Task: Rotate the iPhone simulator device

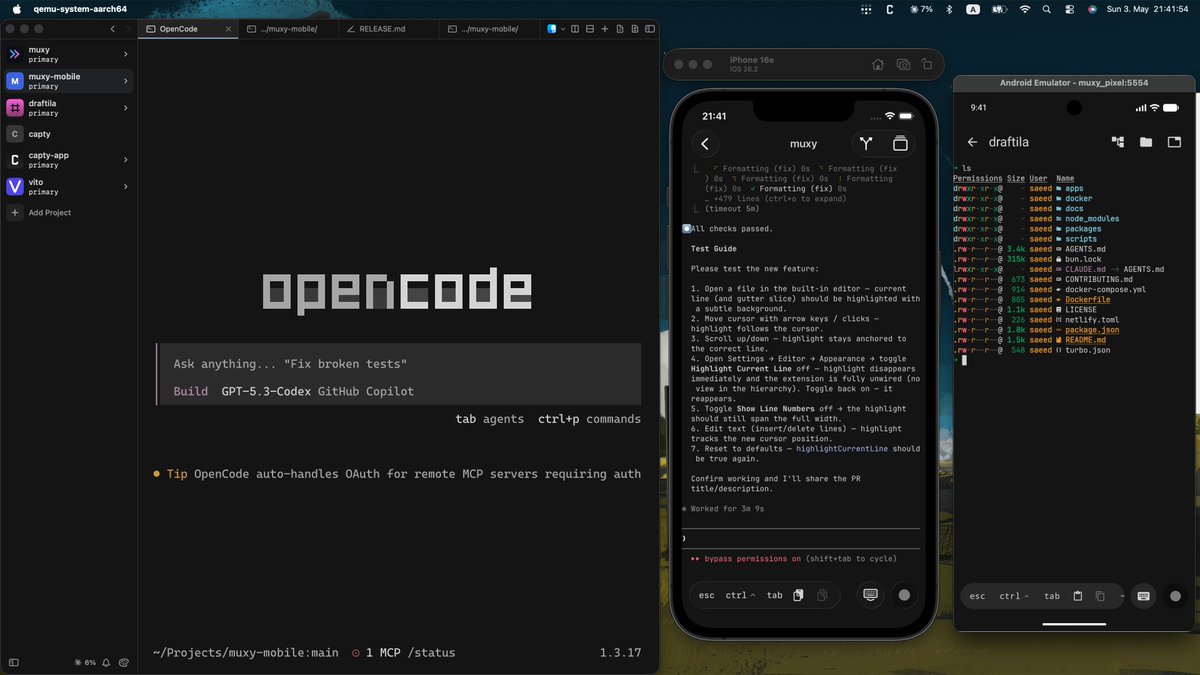Action: click(927, 64)
